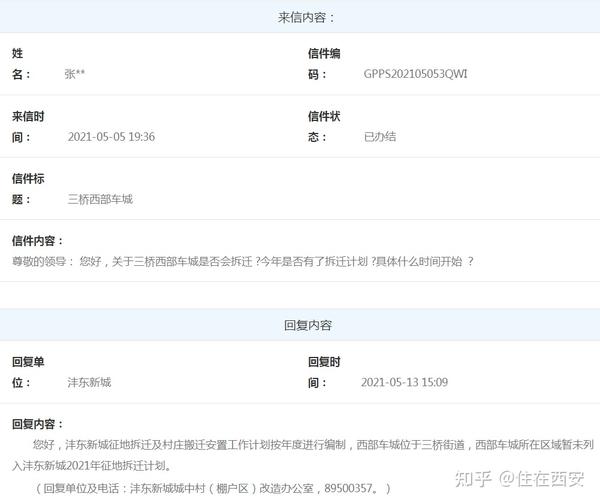The width and height of the screenshot is (600, 503).
Task: Select the sender name 张**
Action: click(75, 74)
